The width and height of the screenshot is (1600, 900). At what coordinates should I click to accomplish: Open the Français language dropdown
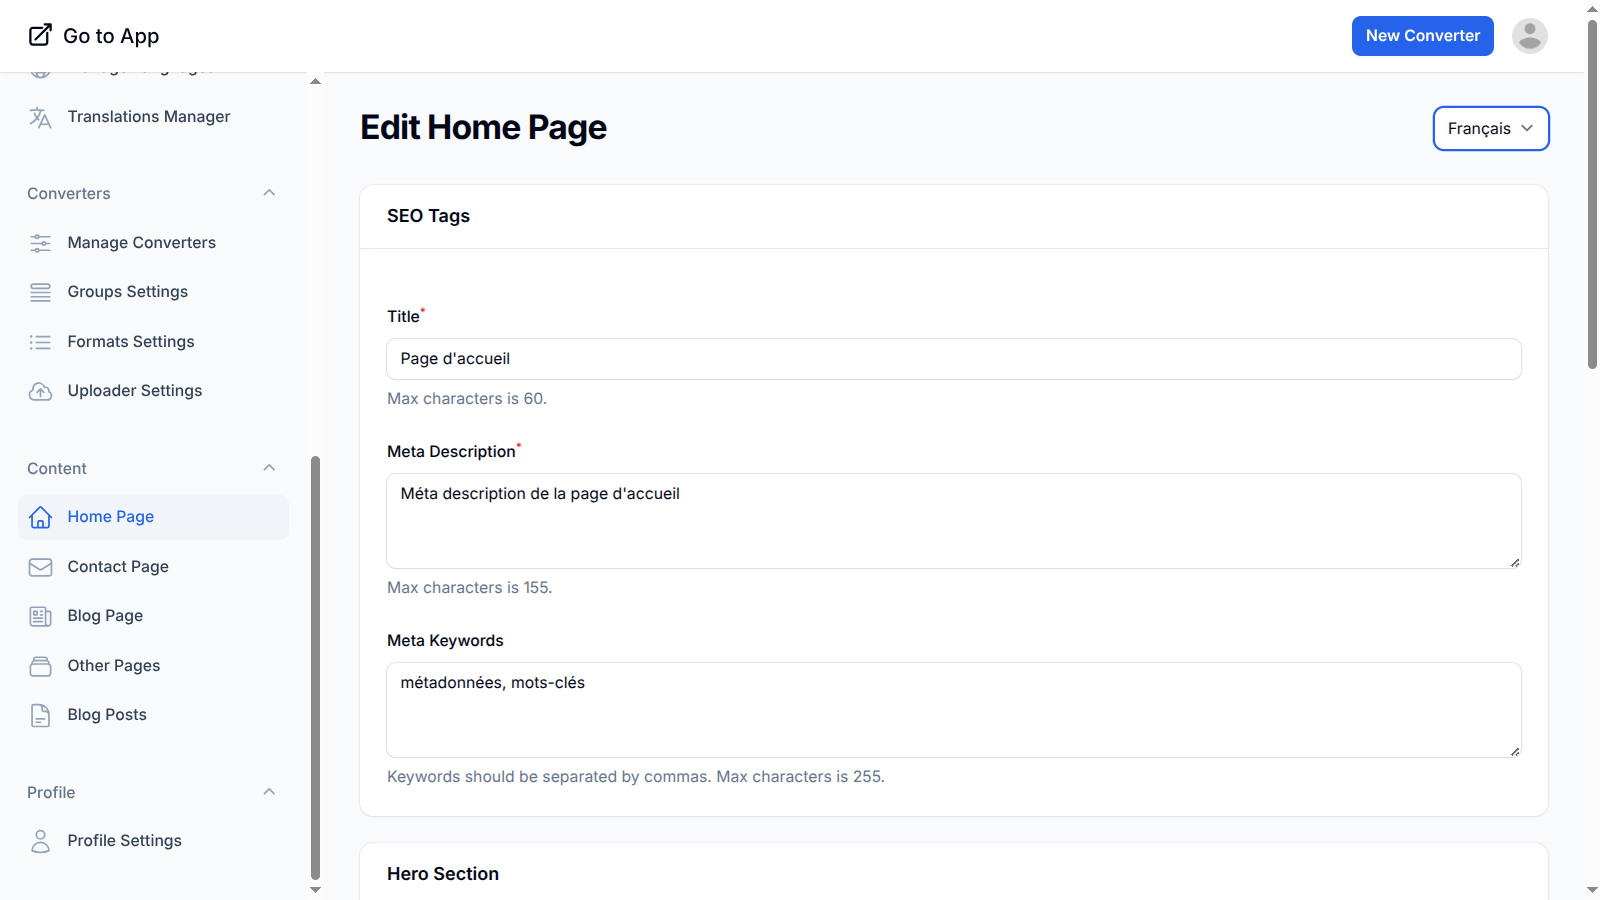tap(1490, 129)
